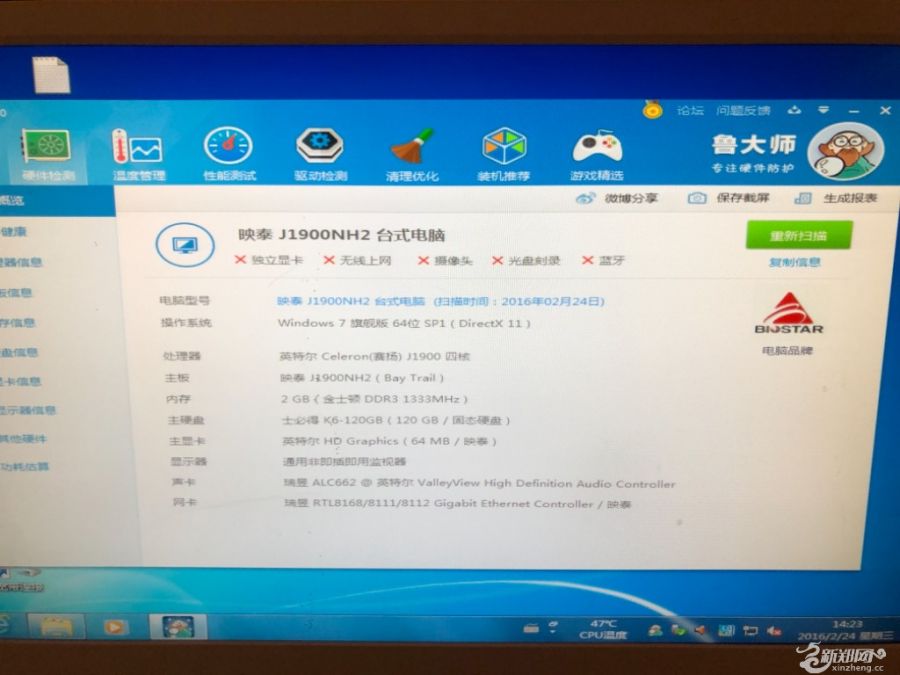Click the RTL8168/8111/8112 Ethernet controller text
The height and width of the screenshot is (675, 900).
457,504
